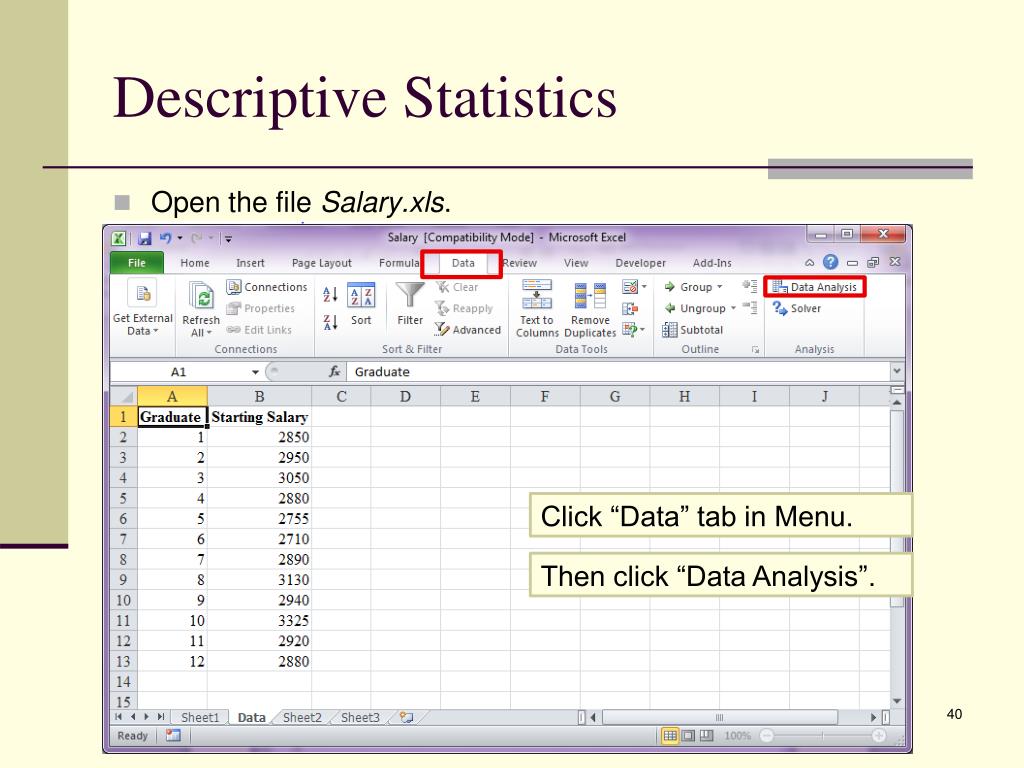This screenshot has width=1024, height=768.
Task: Select the Sheet2 worksheet tab
Action: (302, 717)
